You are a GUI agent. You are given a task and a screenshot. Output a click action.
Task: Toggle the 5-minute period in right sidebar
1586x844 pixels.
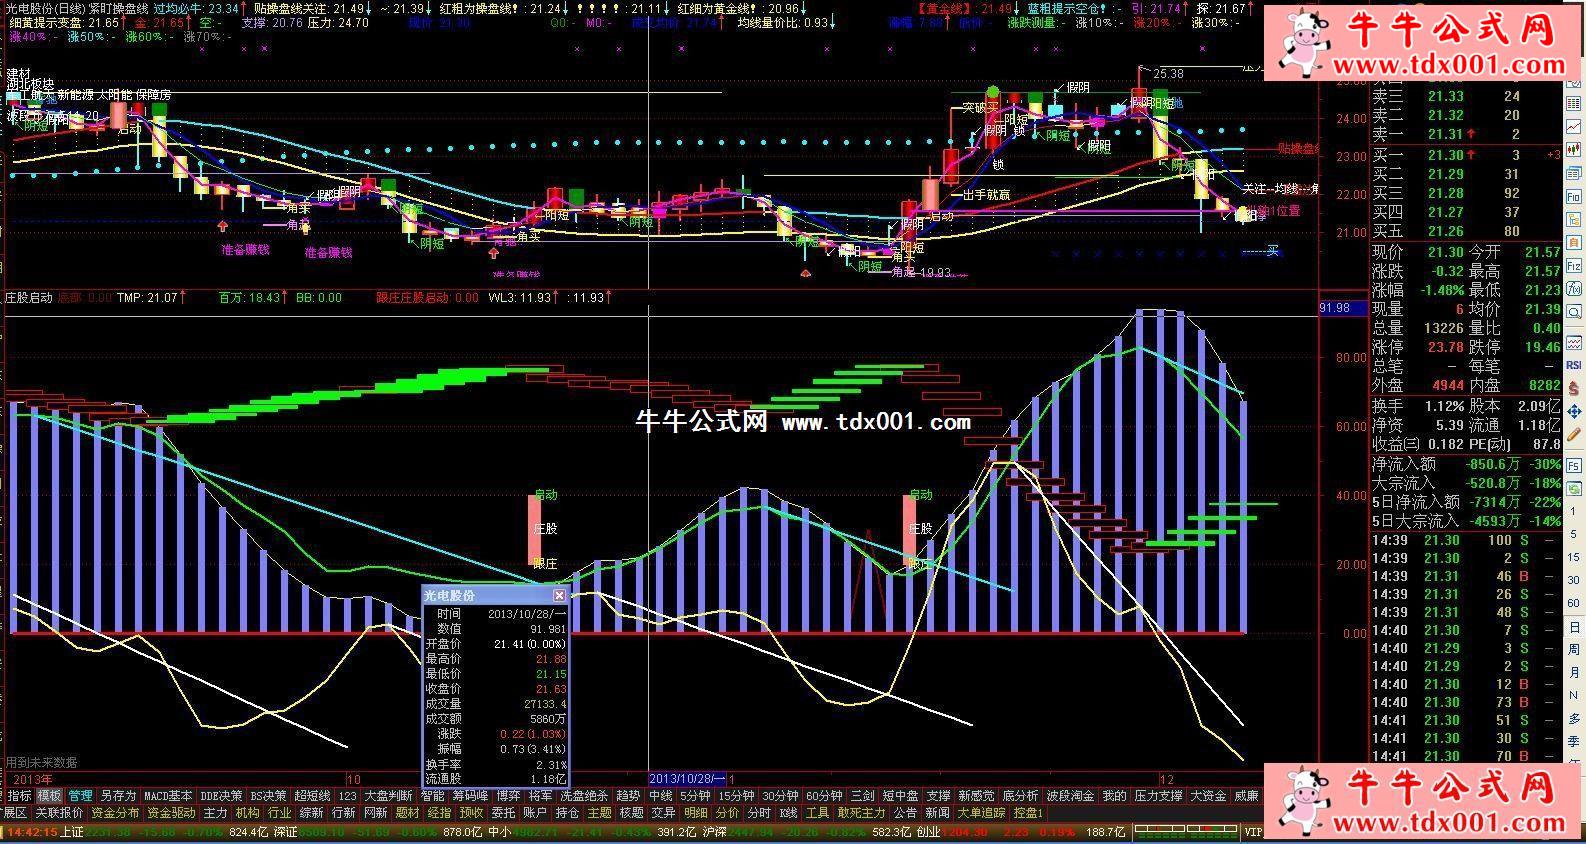(x=1573, y=535)
